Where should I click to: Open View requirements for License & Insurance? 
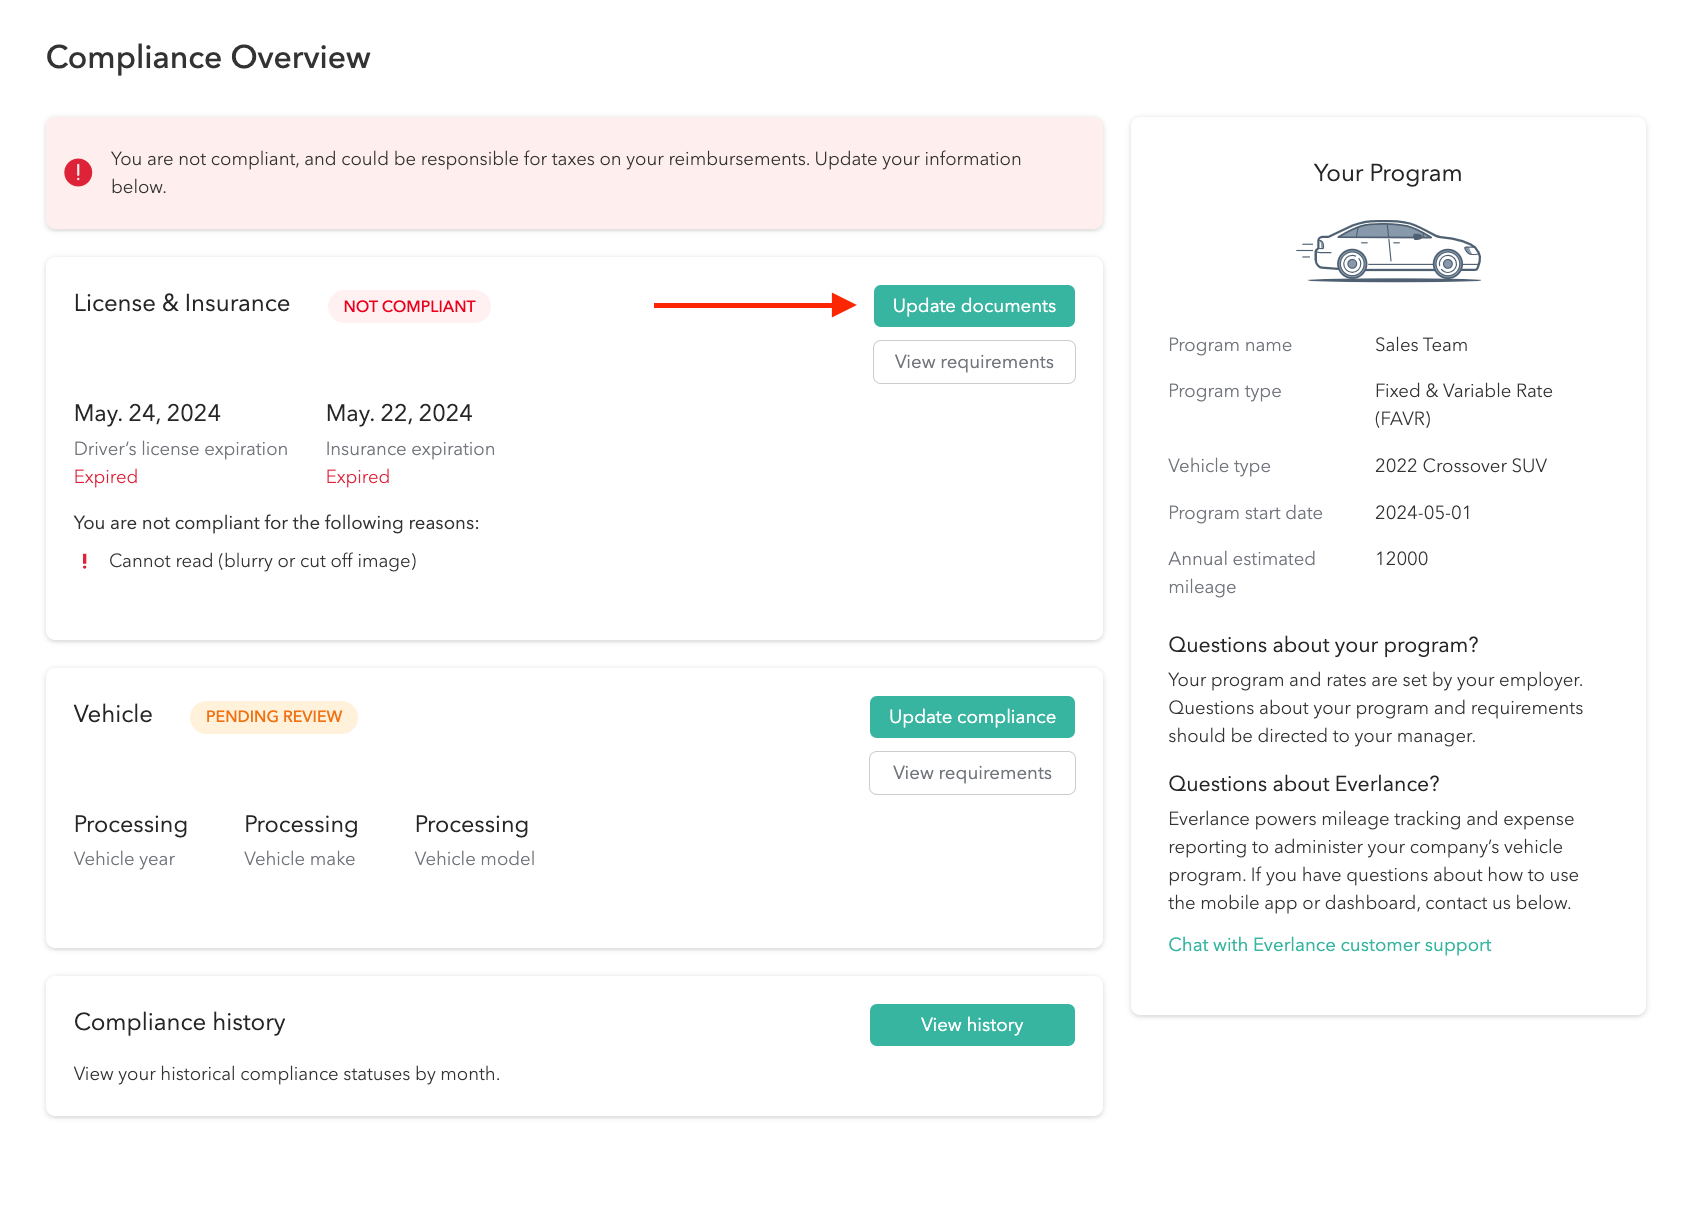[973, 362]
